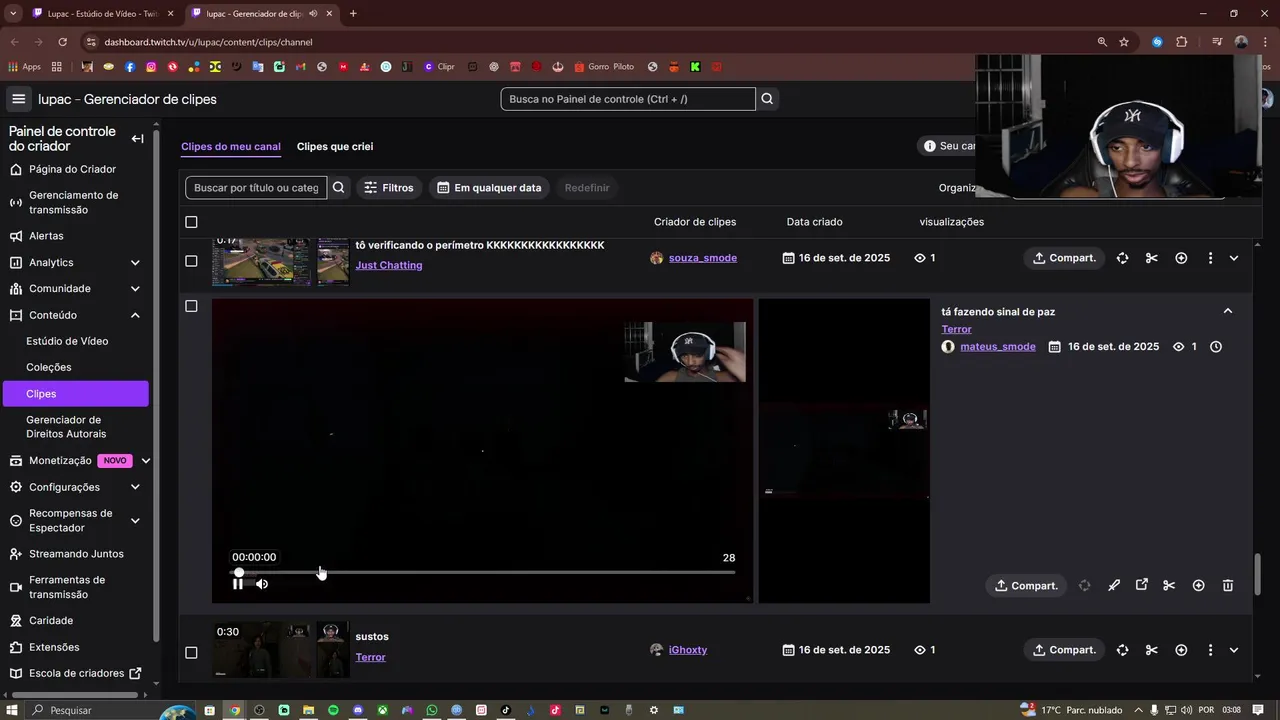The width and height of the screenshot is (1280, 720).
Task: Open three-dot menu for sustos clip
Action: coord(1210,650)
